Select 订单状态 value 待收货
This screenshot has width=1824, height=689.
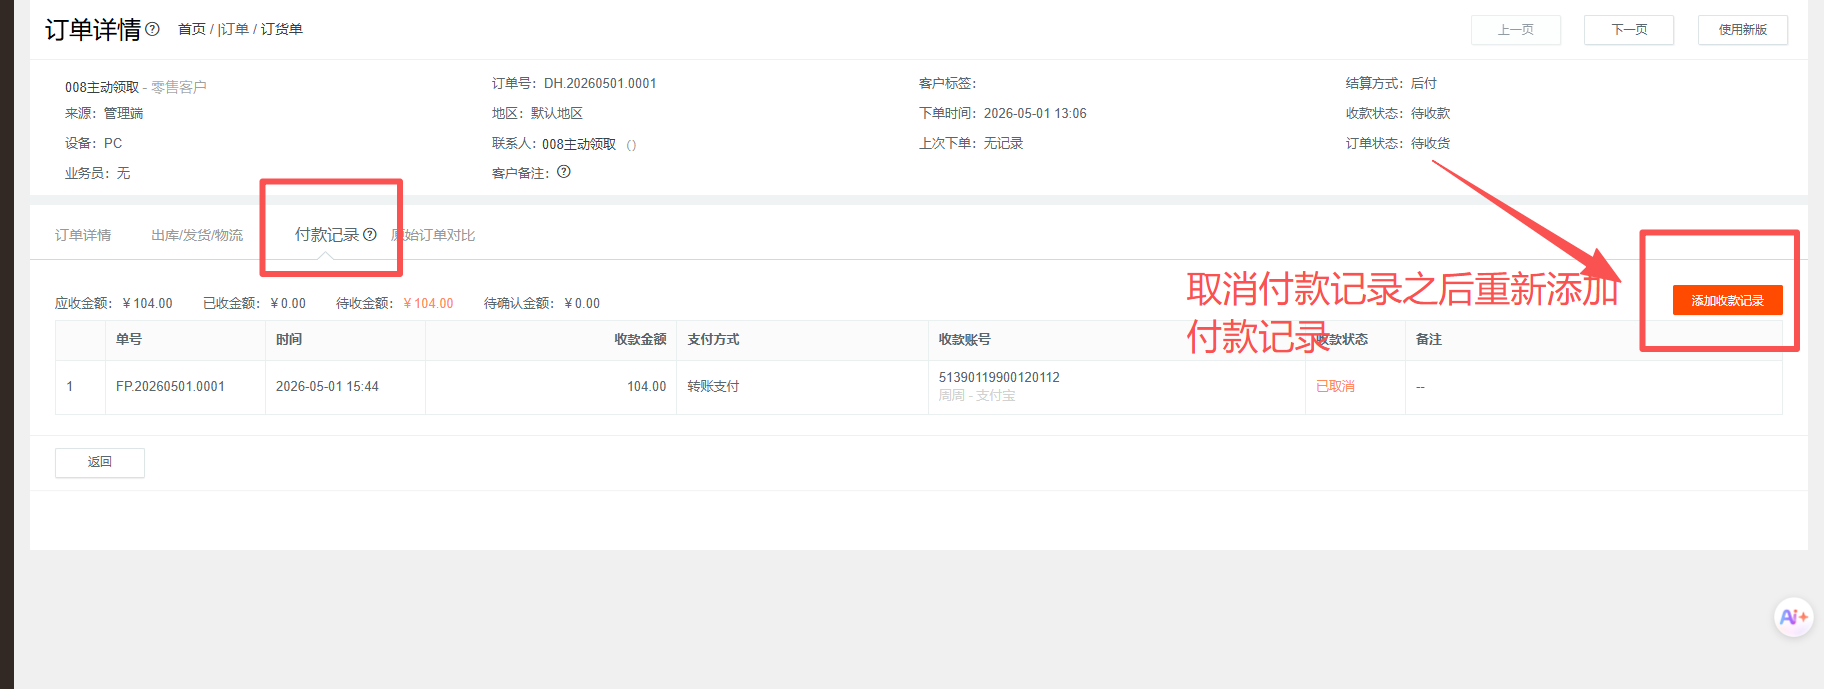click(1430, 143)
